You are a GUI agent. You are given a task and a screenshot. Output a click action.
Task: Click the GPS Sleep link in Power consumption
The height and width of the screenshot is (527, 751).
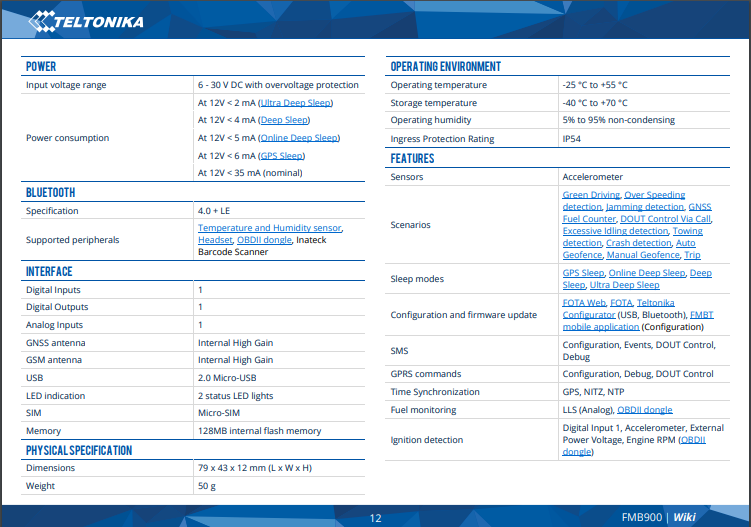[x=281, y=156]
